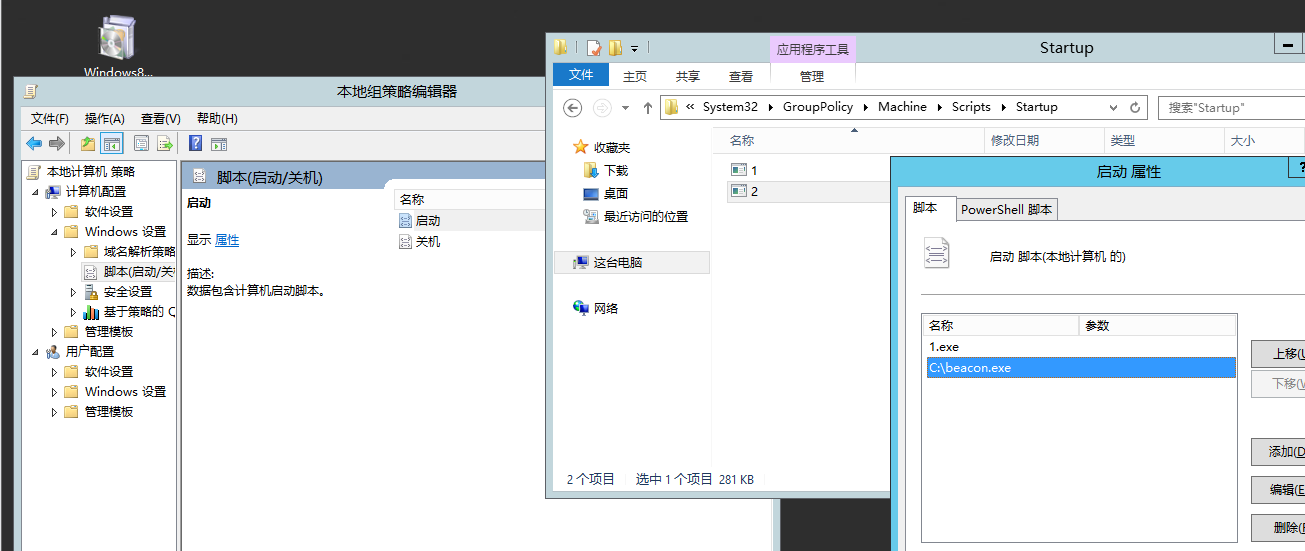Open Explorer 管理 ribbon tab
1305x551 pixels.
tap(812, 76)
